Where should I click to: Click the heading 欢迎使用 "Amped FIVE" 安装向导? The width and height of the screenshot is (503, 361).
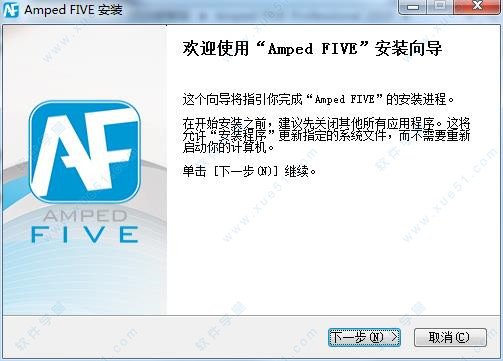pos(312,49)
